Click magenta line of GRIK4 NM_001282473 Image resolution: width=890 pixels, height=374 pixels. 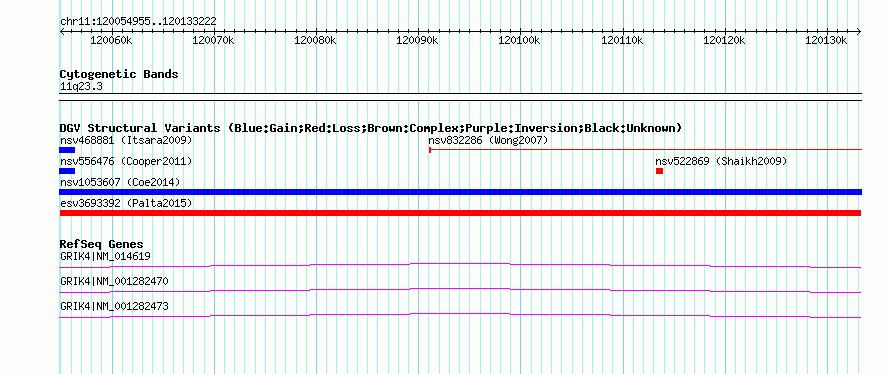coord(460,316)
